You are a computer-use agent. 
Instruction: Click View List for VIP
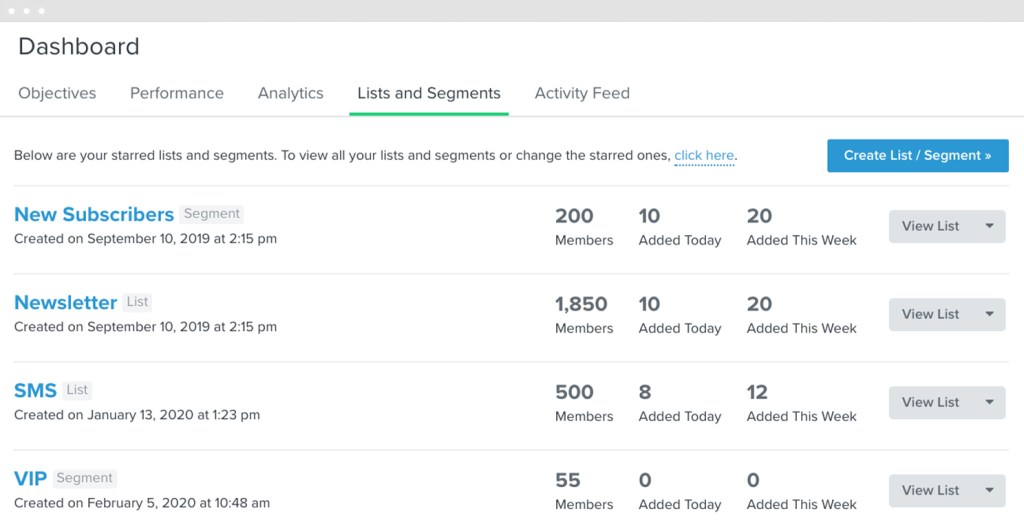[930, 490]
